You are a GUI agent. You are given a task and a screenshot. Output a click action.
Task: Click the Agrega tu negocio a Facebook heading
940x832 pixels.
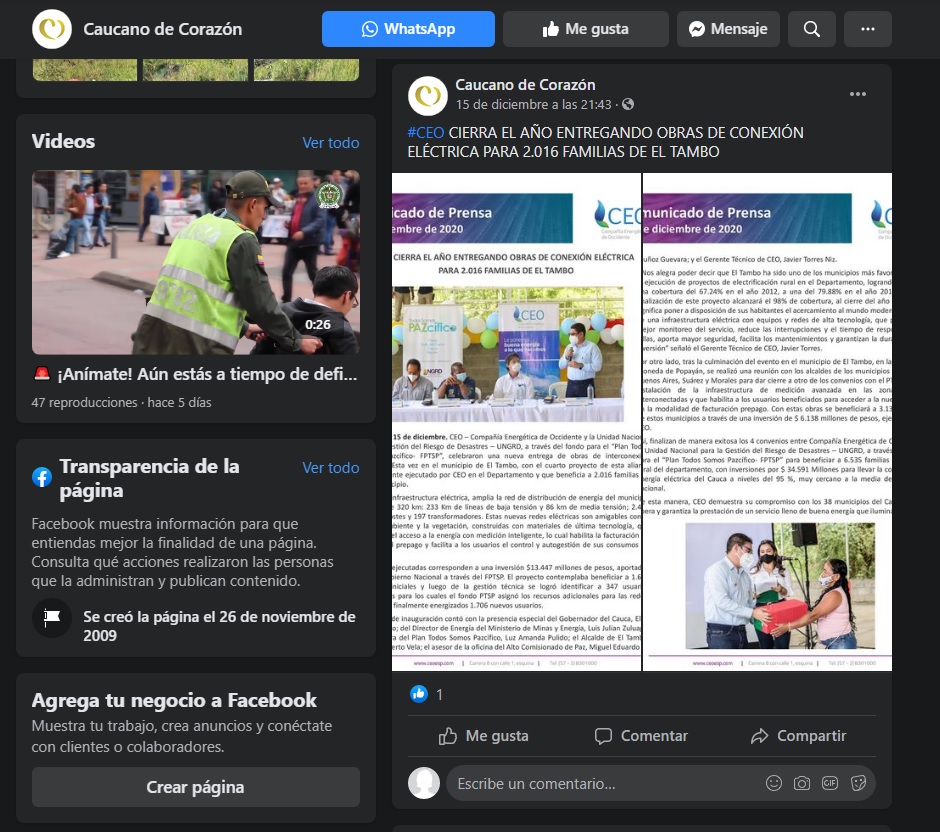tap(174, 700)
